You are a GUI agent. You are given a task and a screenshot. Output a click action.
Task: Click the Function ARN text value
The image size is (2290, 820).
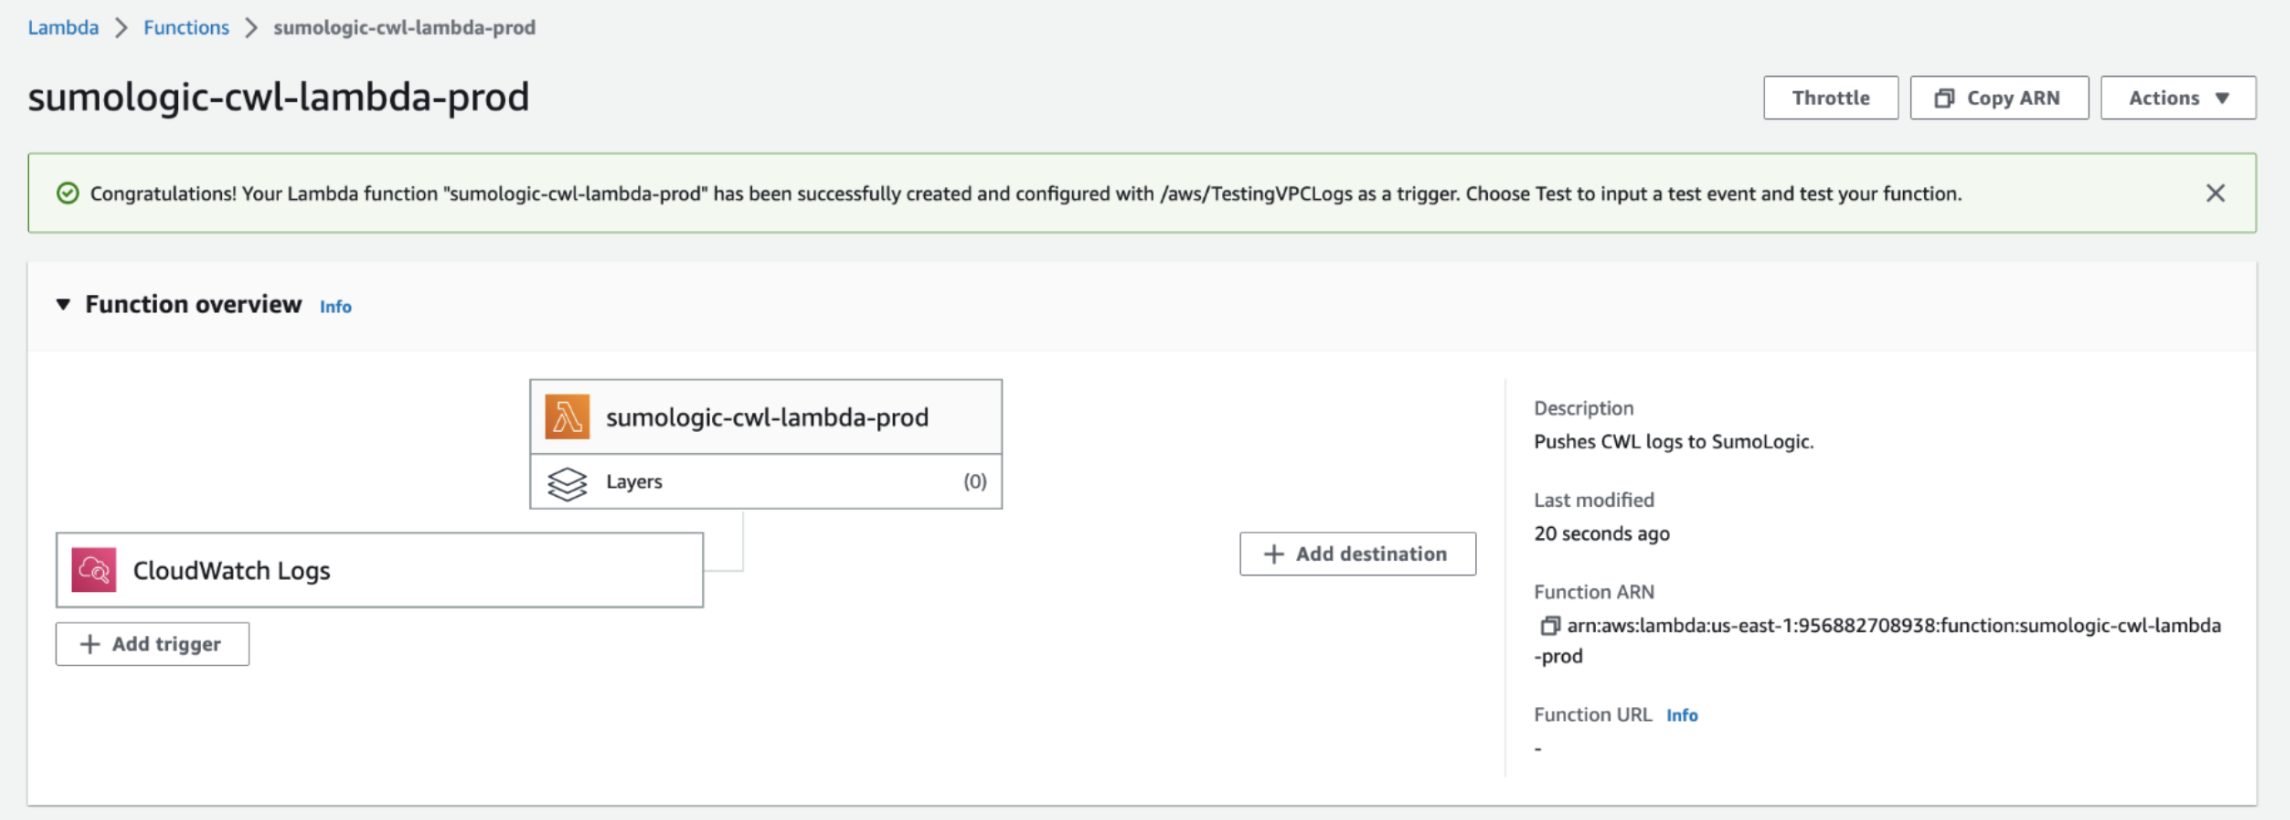click(x=1892, y=626)
